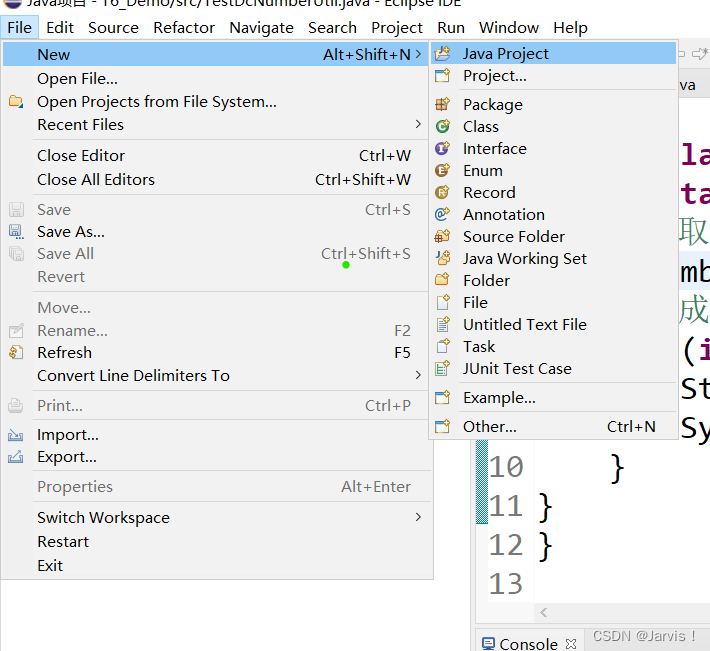Select Other... Ctrl+N entry label
The image size is (710, 651).
pos(489,426)
